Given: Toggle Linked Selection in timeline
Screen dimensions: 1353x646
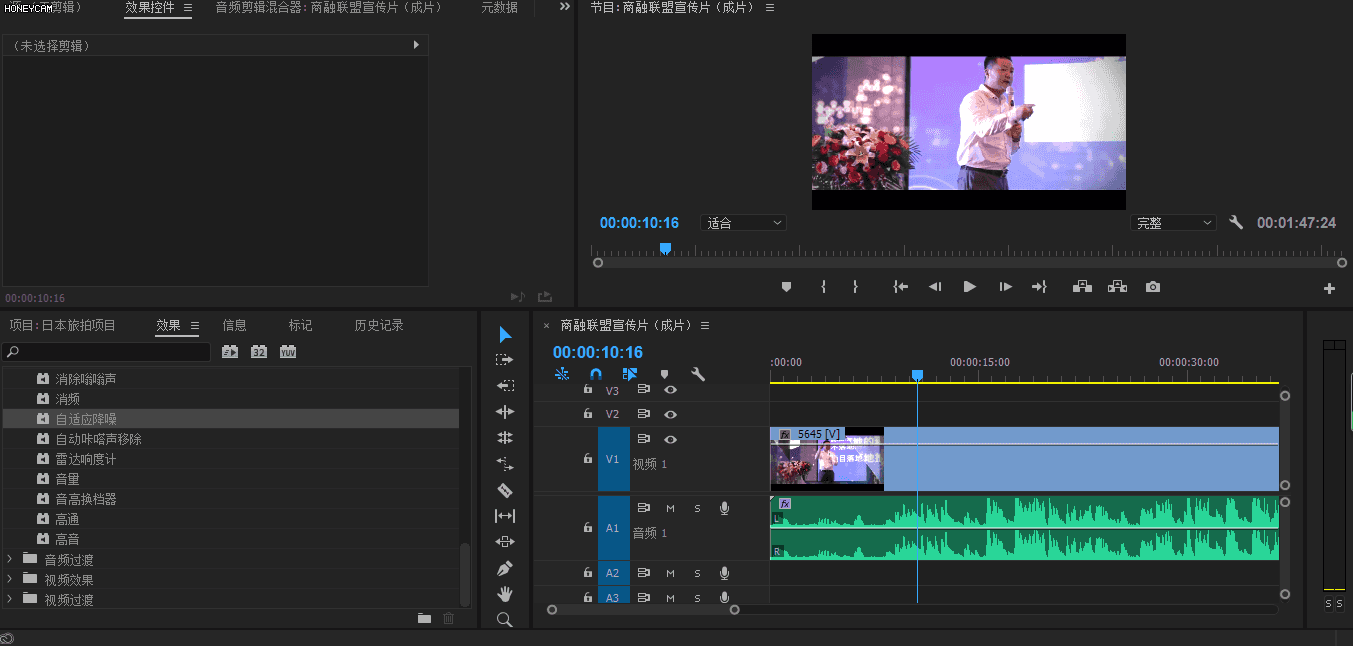Looking at the screenshot, I should (x=630, y=375).
